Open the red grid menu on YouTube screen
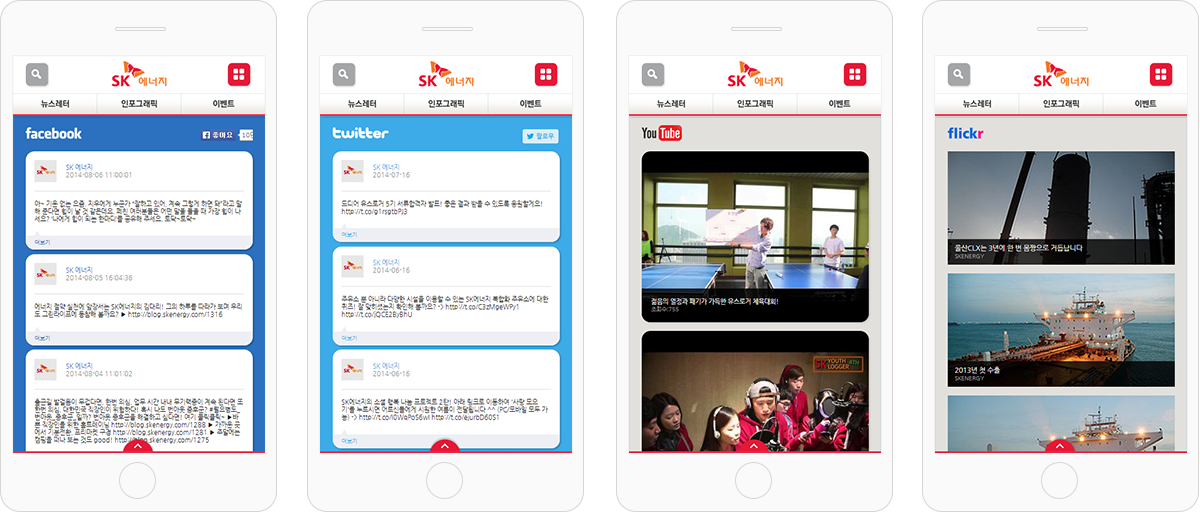Viewport: 1200px width, 512px height. tap(855, 74)
